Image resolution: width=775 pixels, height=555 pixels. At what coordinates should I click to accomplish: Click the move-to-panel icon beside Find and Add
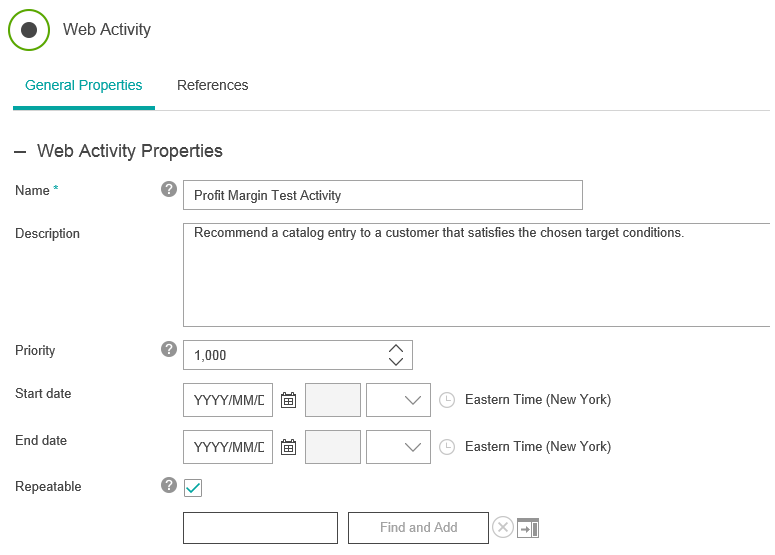click(528, 527)
